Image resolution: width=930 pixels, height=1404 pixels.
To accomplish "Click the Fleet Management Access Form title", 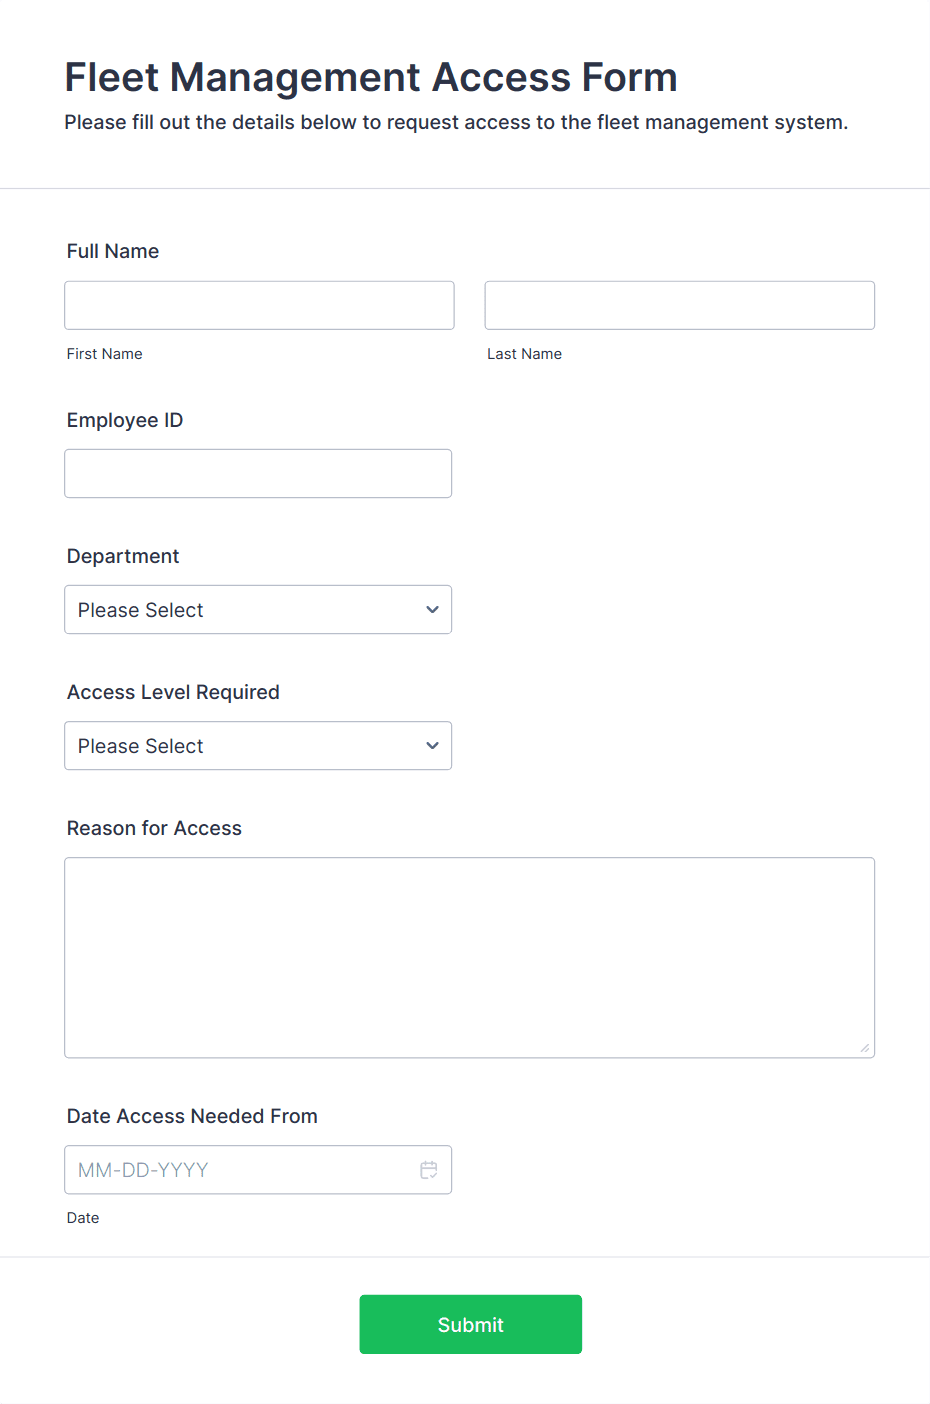I will point(370,77).
